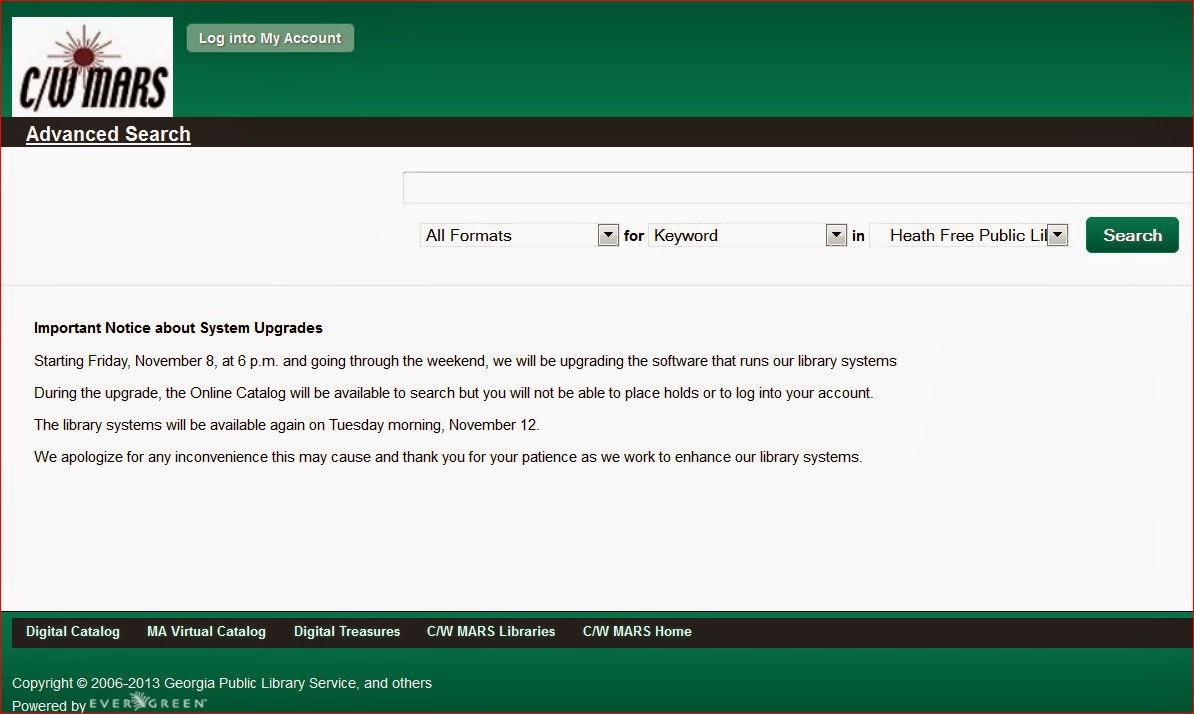Open the Keyword search type dropdown
This screenshot has height=714, width=1194.
tap(747, 235)
